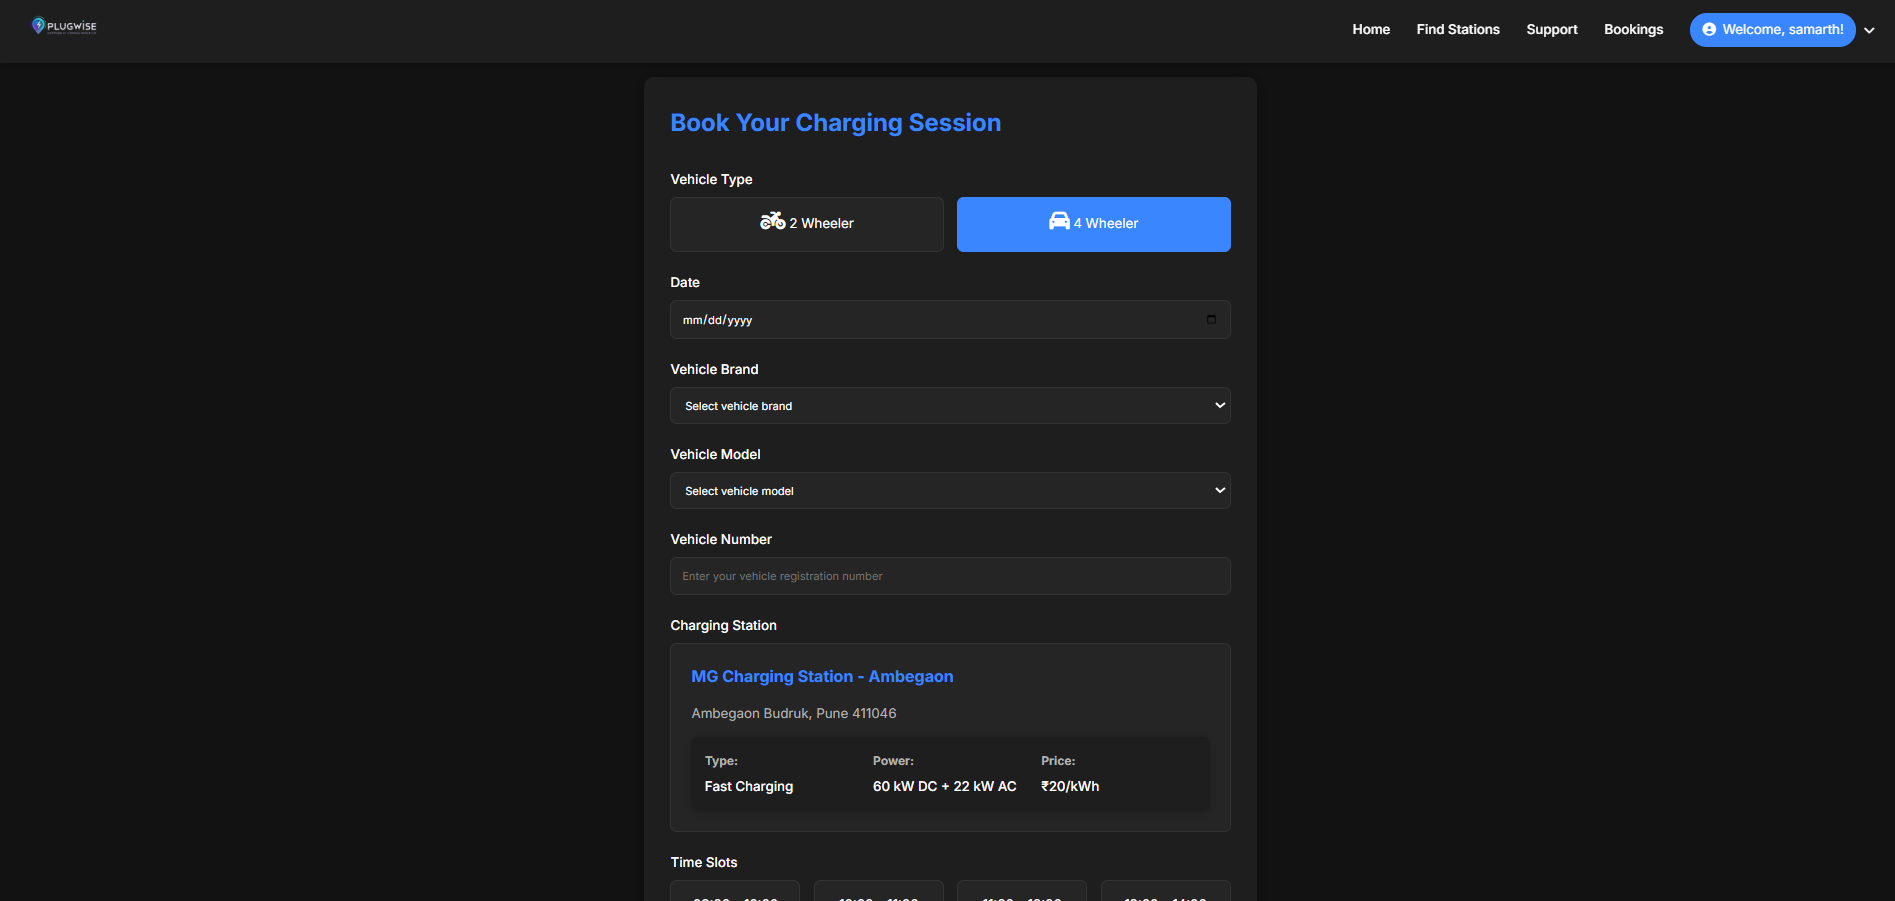Pick the 10:00 - 11:00 time slot
Image resolution: width=1895 pixels, height=901 pixels.
878,892
